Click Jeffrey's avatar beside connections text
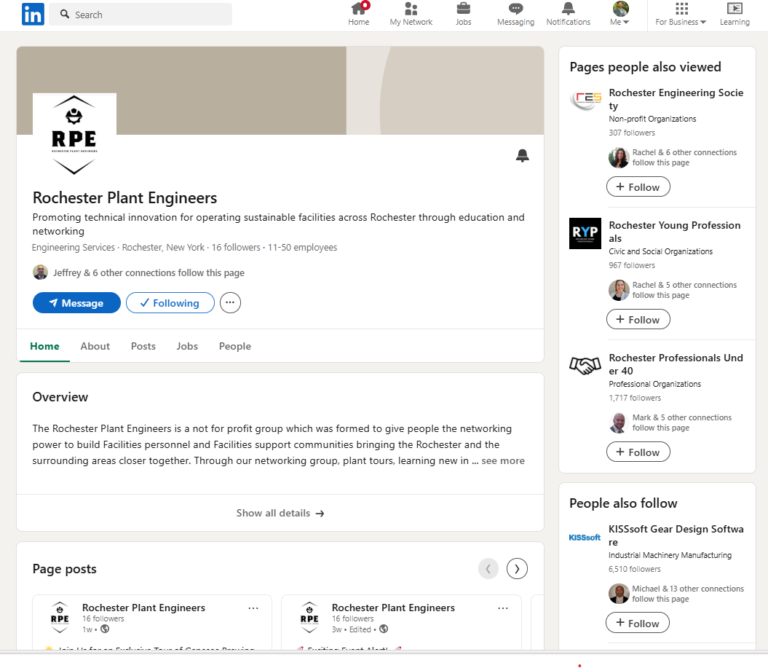This screenshot has width=768, height=668. click(x=40, y=272)
